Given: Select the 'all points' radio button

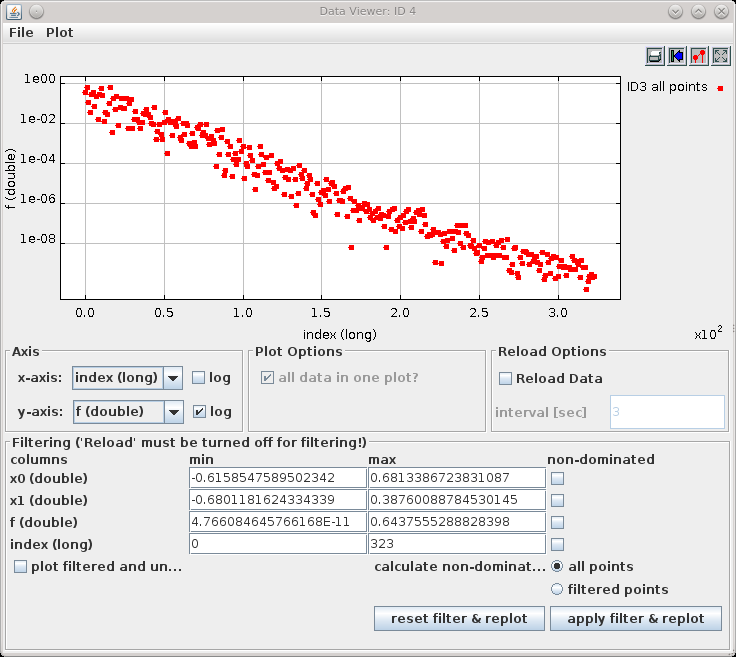Looking at the screenshot, I should click(557, 566).
